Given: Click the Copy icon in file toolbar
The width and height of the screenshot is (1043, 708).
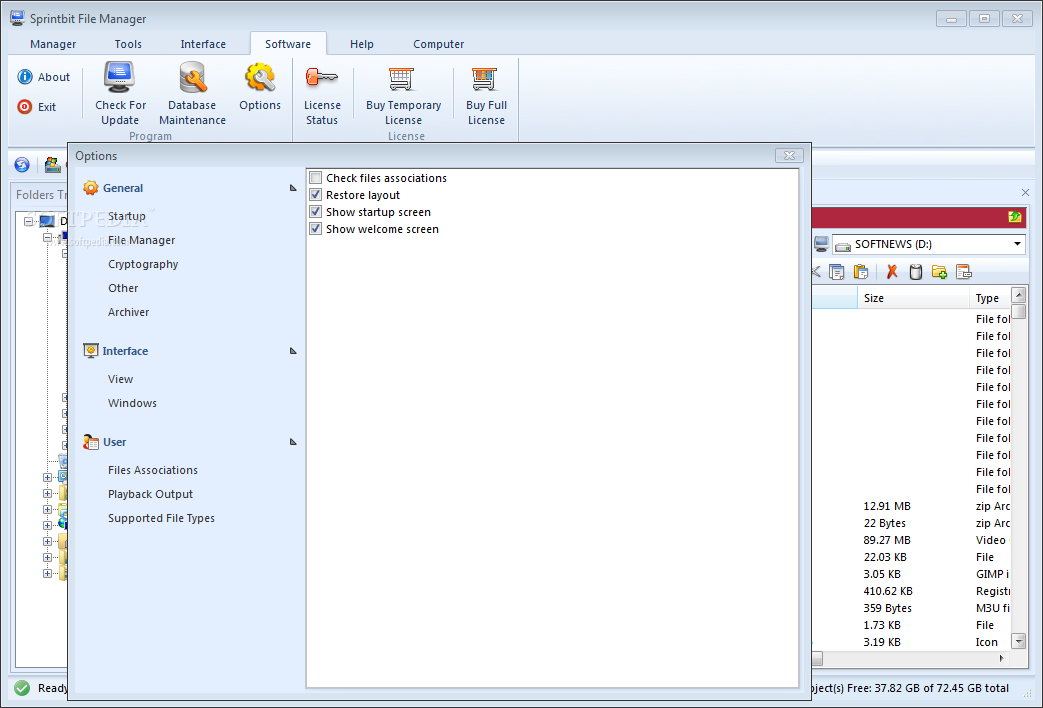Looking at the screenshot, I should click(x=837, y=271).
